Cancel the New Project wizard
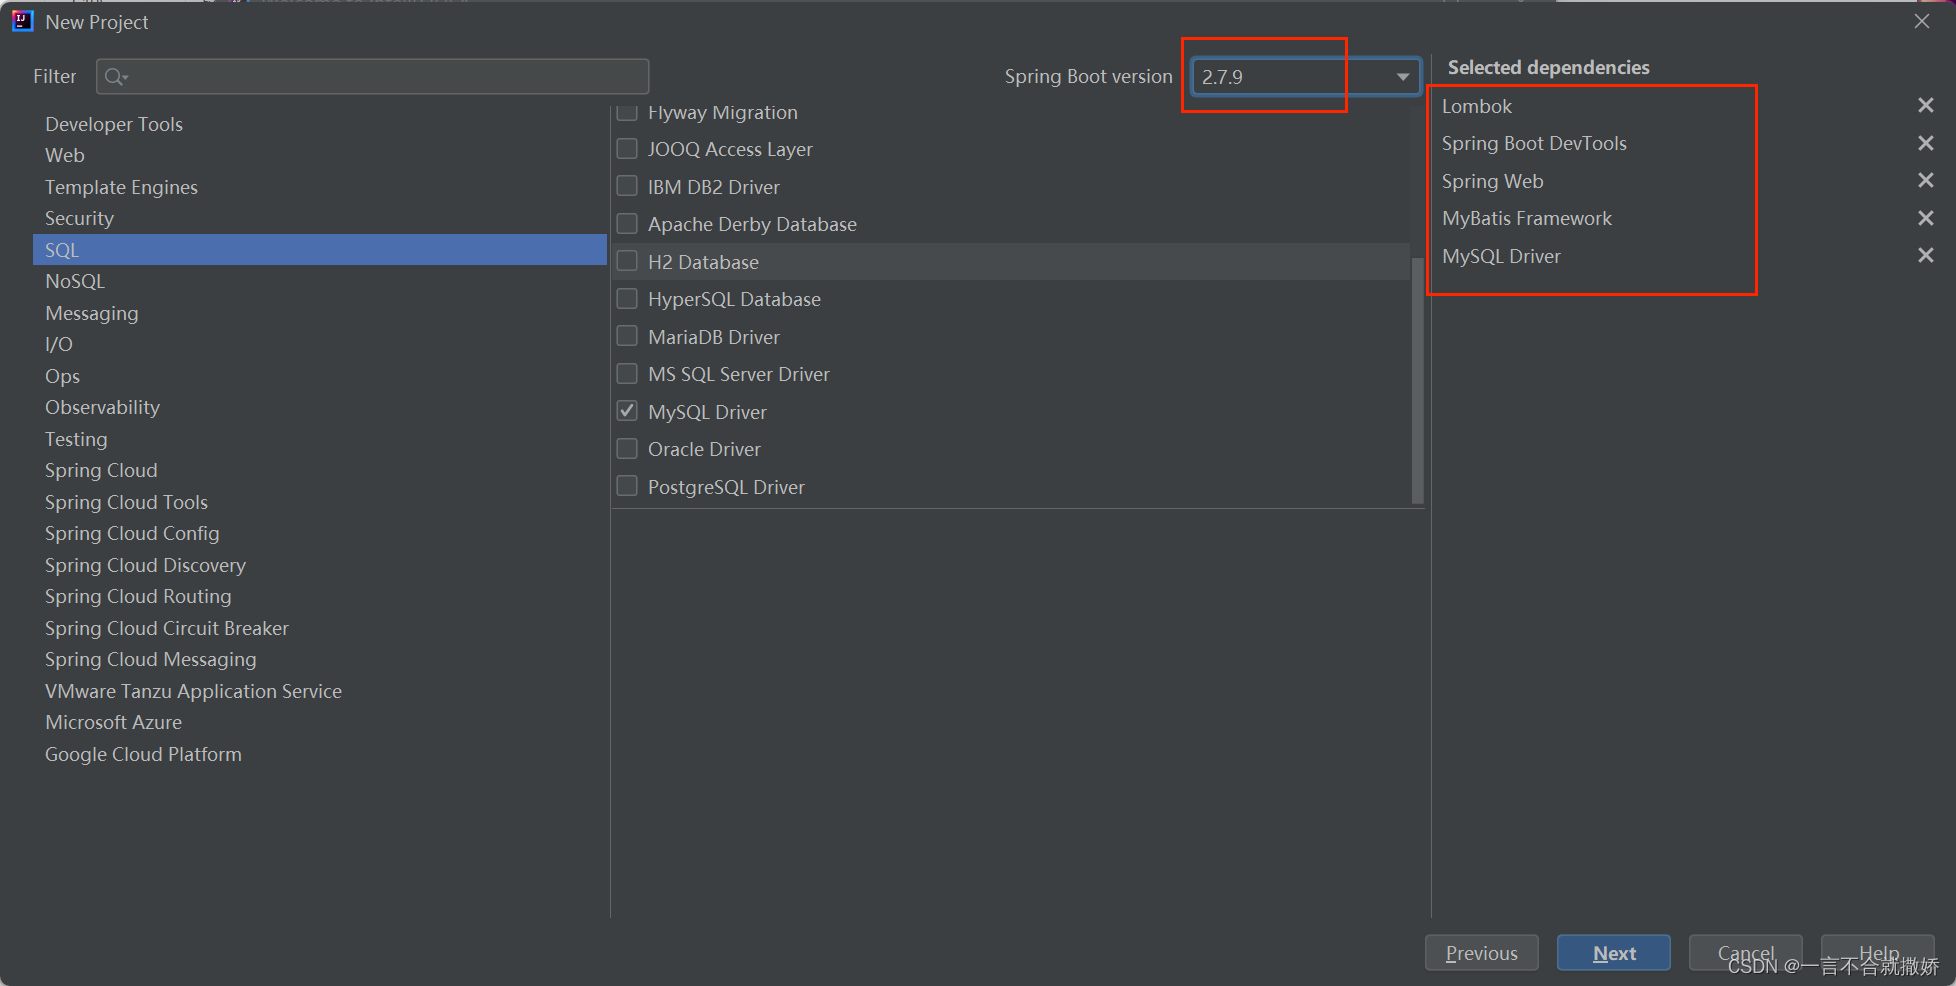Image resolution: width=1956 pixels, height=986 pixels. coord(1745,953)
